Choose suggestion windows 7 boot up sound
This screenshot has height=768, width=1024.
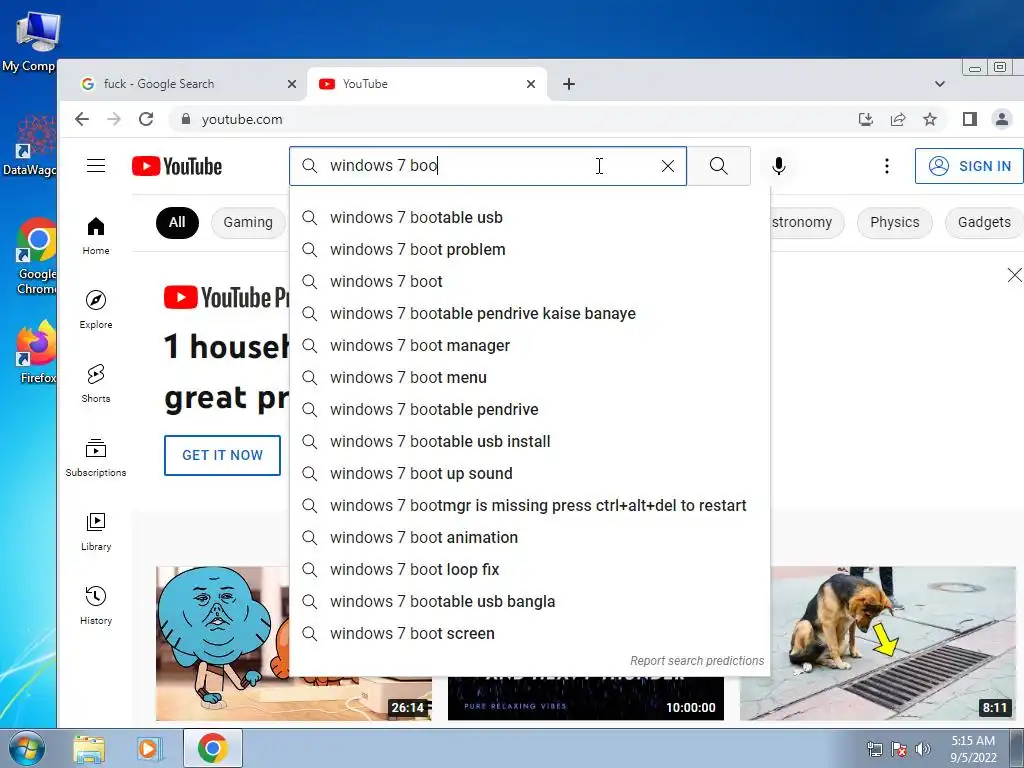(x=530, y=473)
